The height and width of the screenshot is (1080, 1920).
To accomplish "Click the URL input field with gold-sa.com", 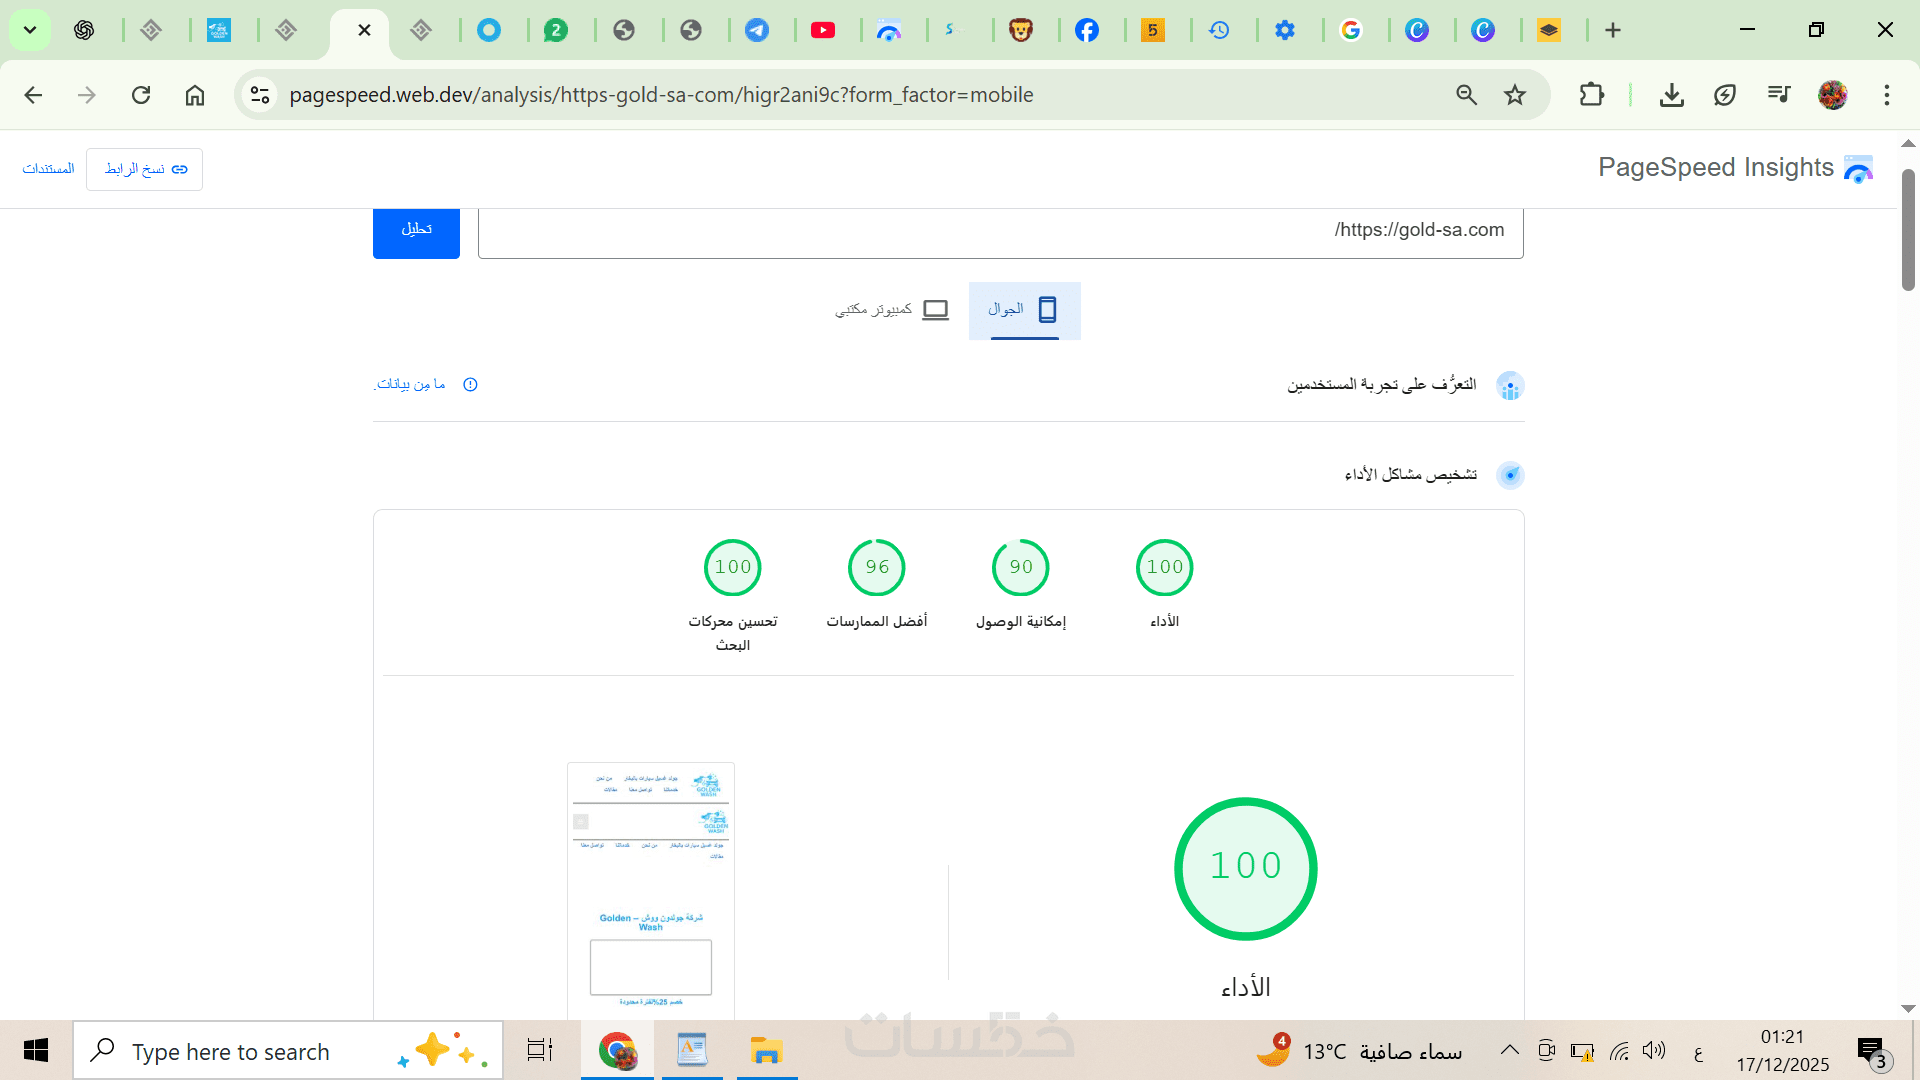I will 1000,231.
